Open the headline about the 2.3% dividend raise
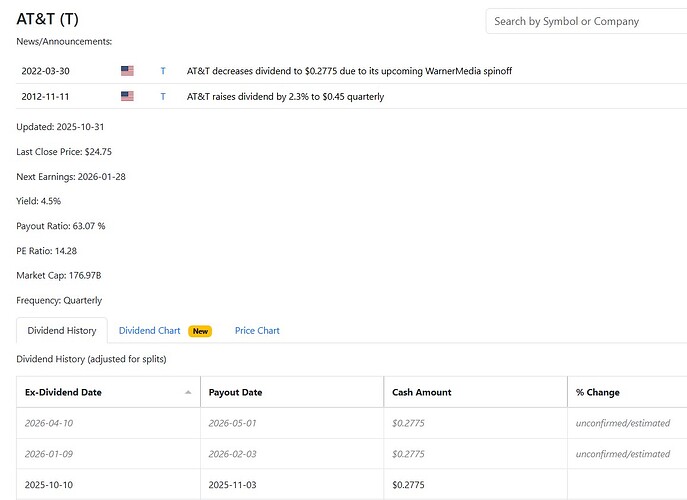This screenshot has width=687, height=500. coord(285,96)
